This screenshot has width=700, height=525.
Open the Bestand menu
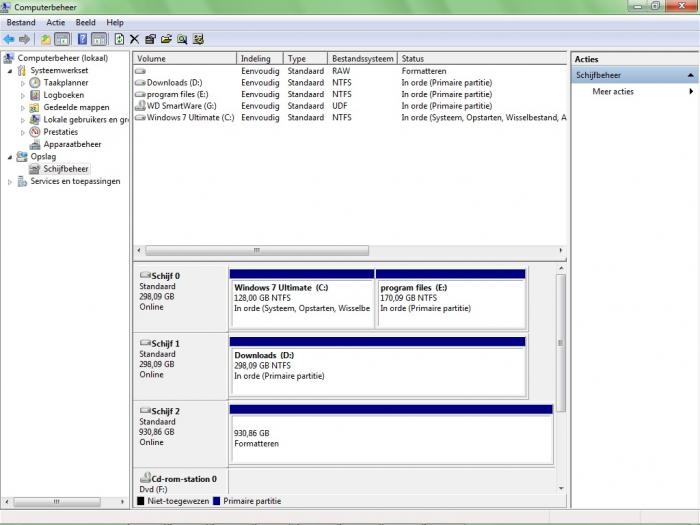click(x=21, y=22)
